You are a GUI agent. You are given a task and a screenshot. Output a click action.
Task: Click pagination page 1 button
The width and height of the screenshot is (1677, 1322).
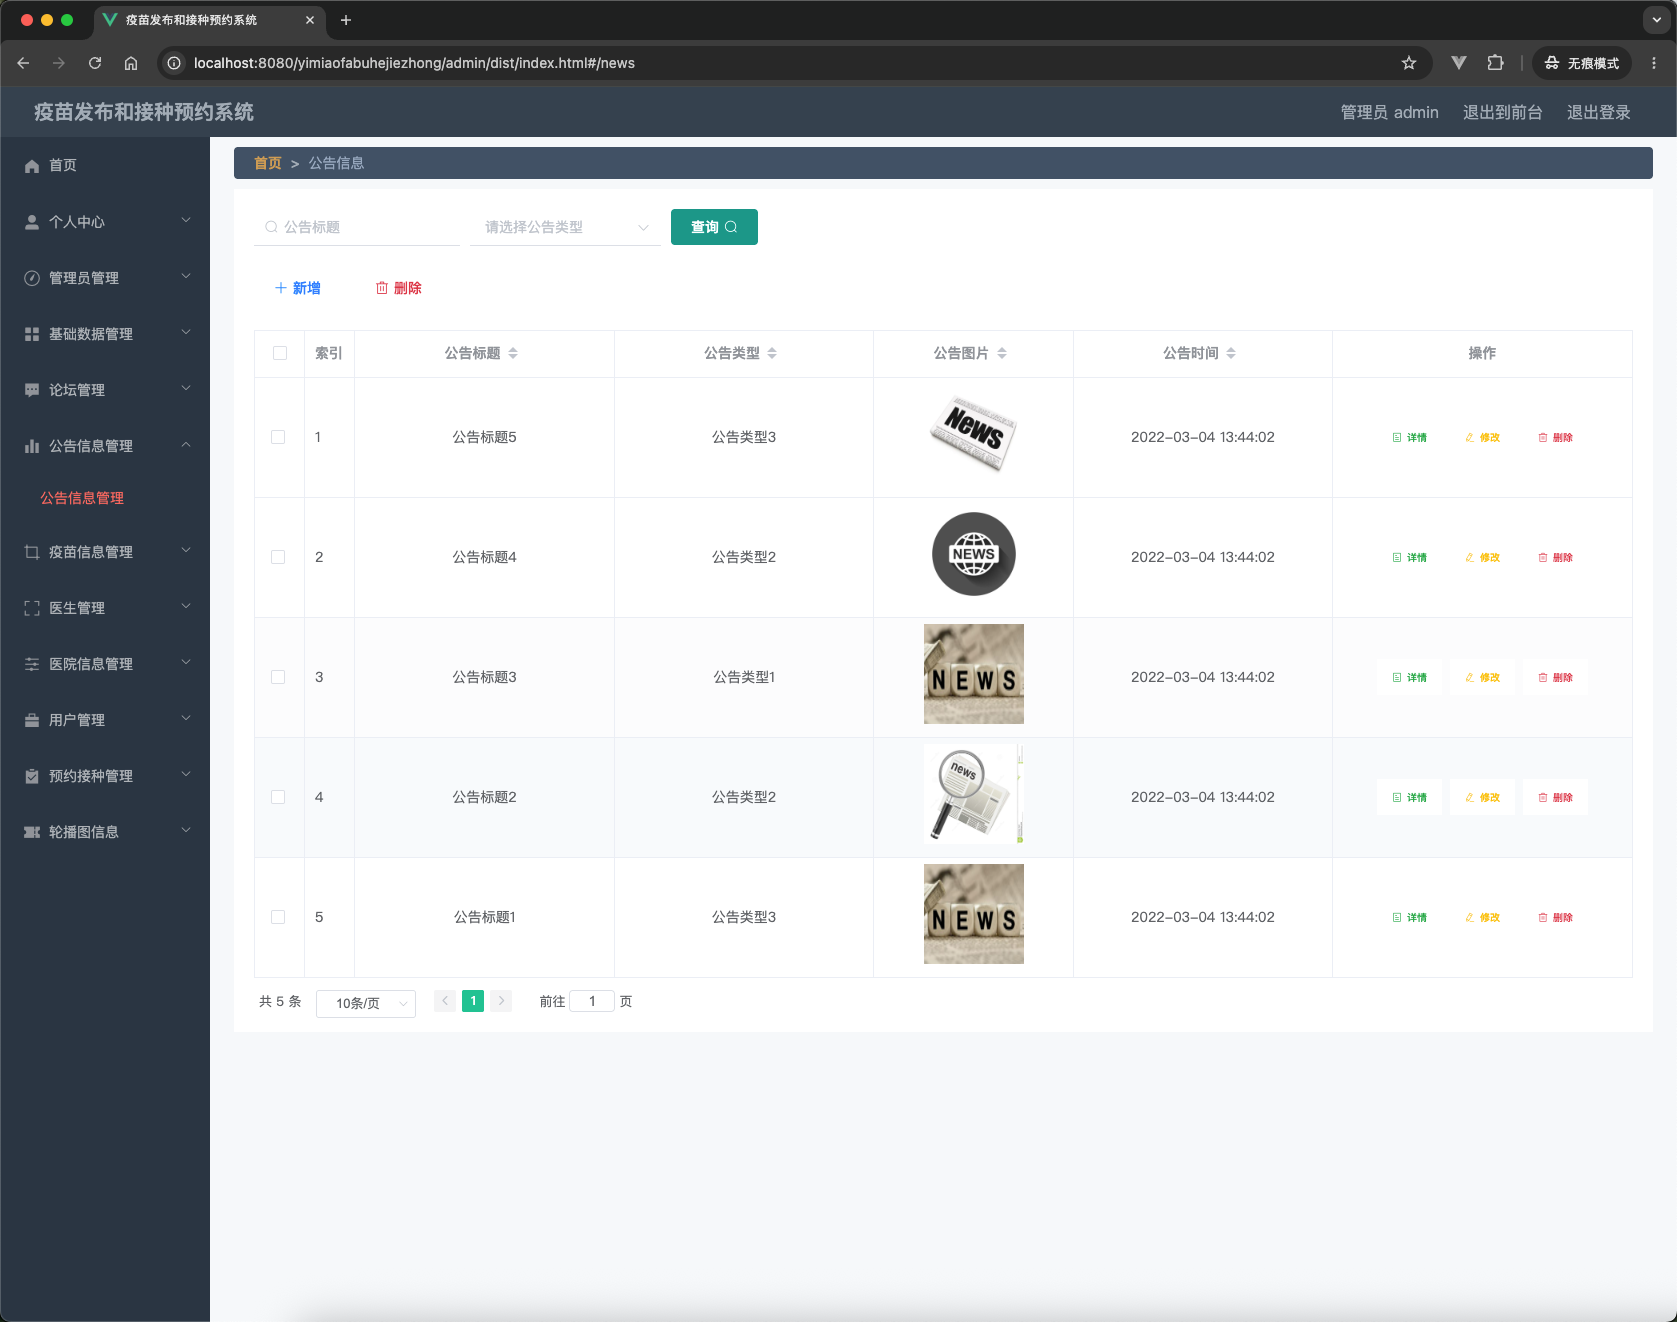pos(473,1001)
